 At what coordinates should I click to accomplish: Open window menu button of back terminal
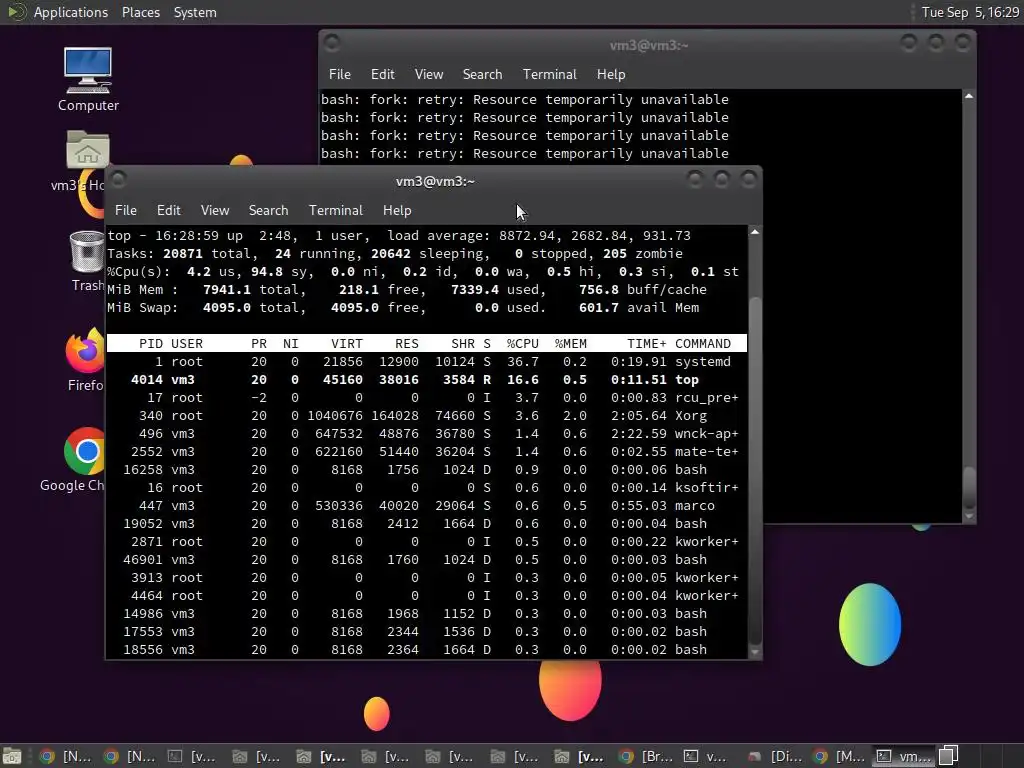pos(332,43)
